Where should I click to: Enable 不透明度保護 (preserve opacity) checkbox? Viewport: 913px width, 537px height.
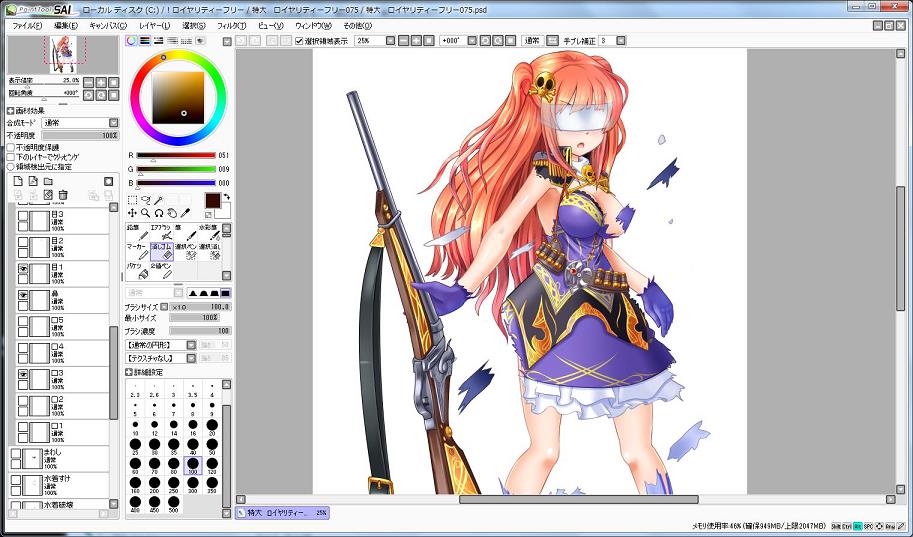[x=11, y=147]
